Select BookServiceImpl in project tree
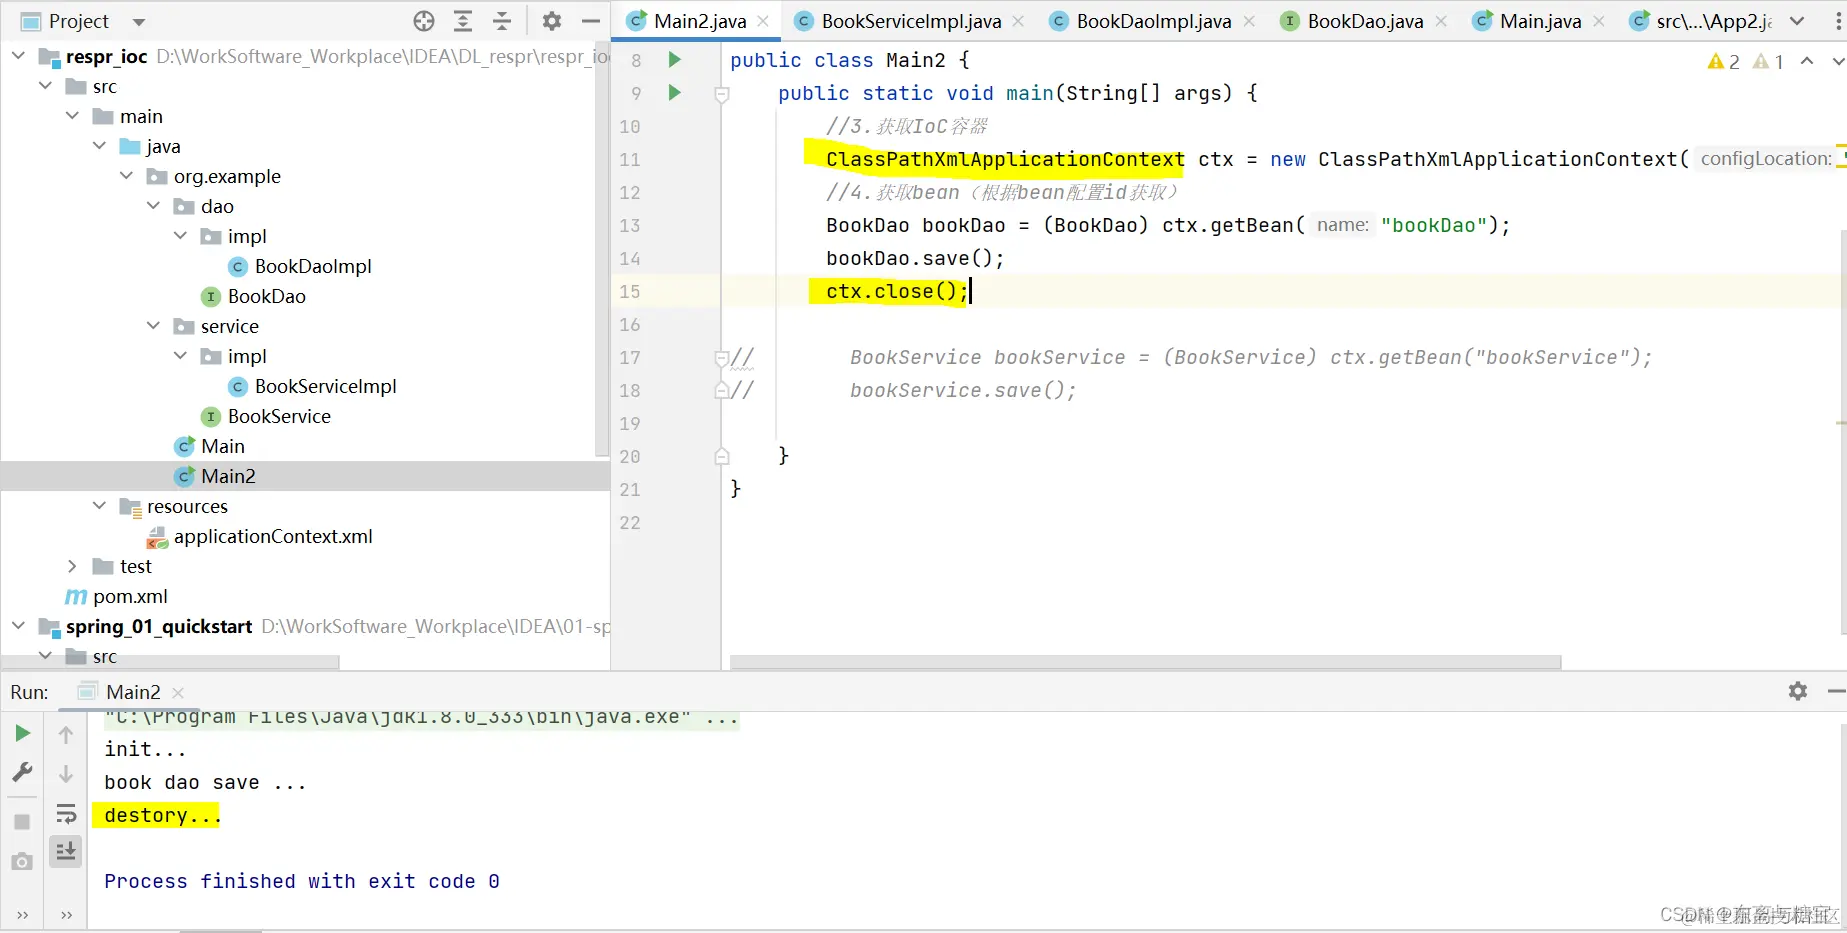The height and width of the screenshot is (933, 1847). tap(326, 386)
